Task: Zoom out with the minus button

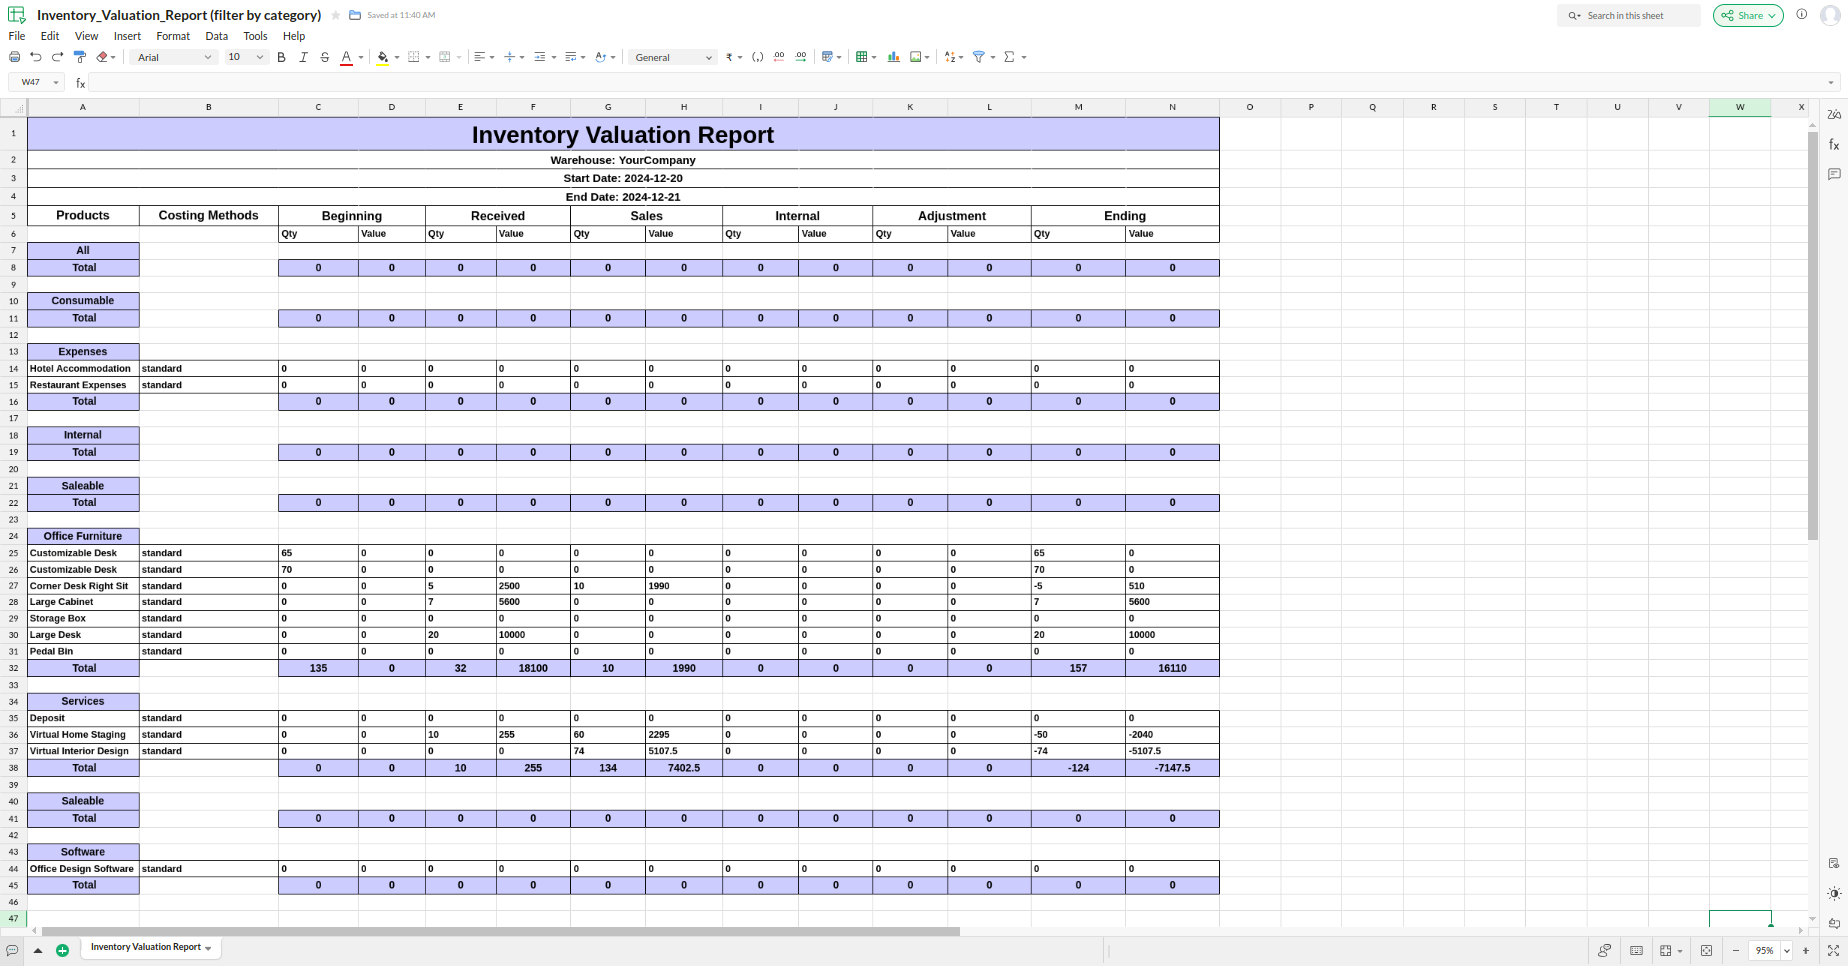Action: [1736, 950]
